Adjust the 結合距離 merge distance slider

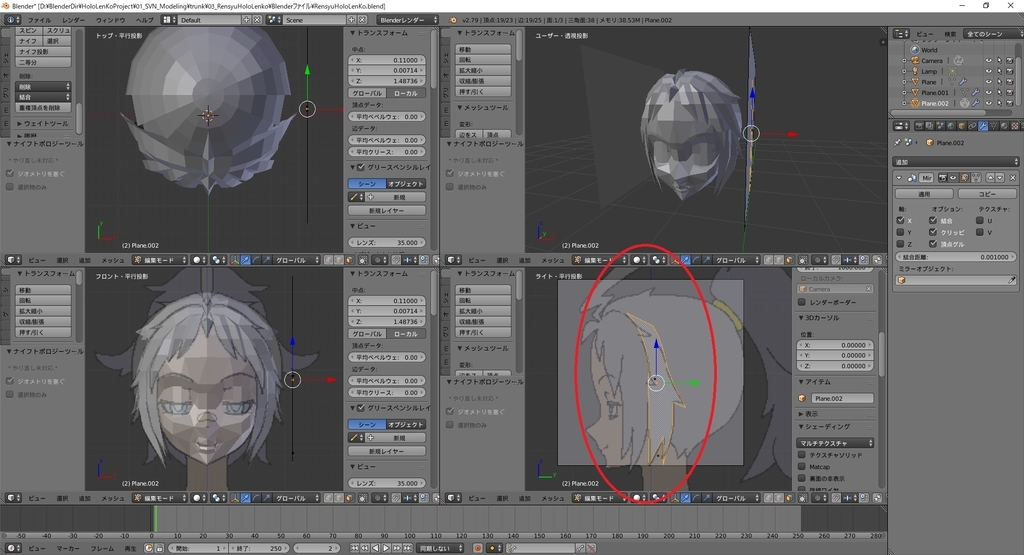coord(956,257)
